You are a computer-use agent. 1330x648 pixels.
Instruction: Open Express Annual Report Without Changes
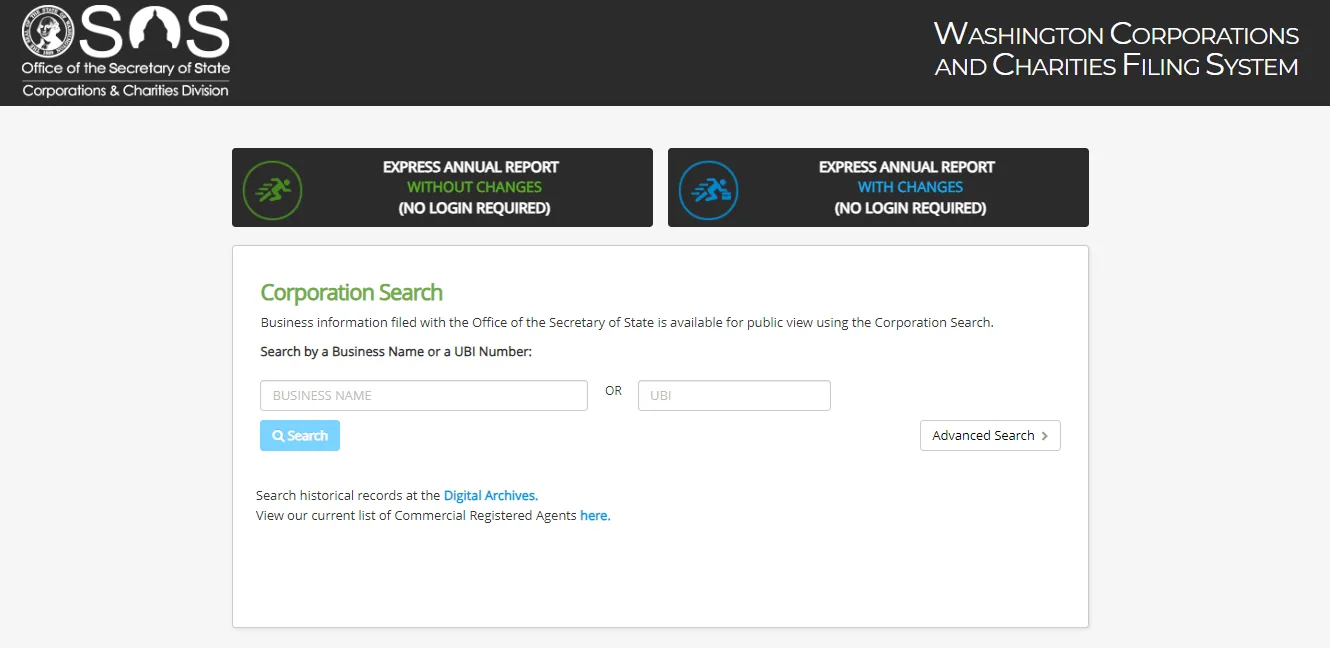point(442,188)
